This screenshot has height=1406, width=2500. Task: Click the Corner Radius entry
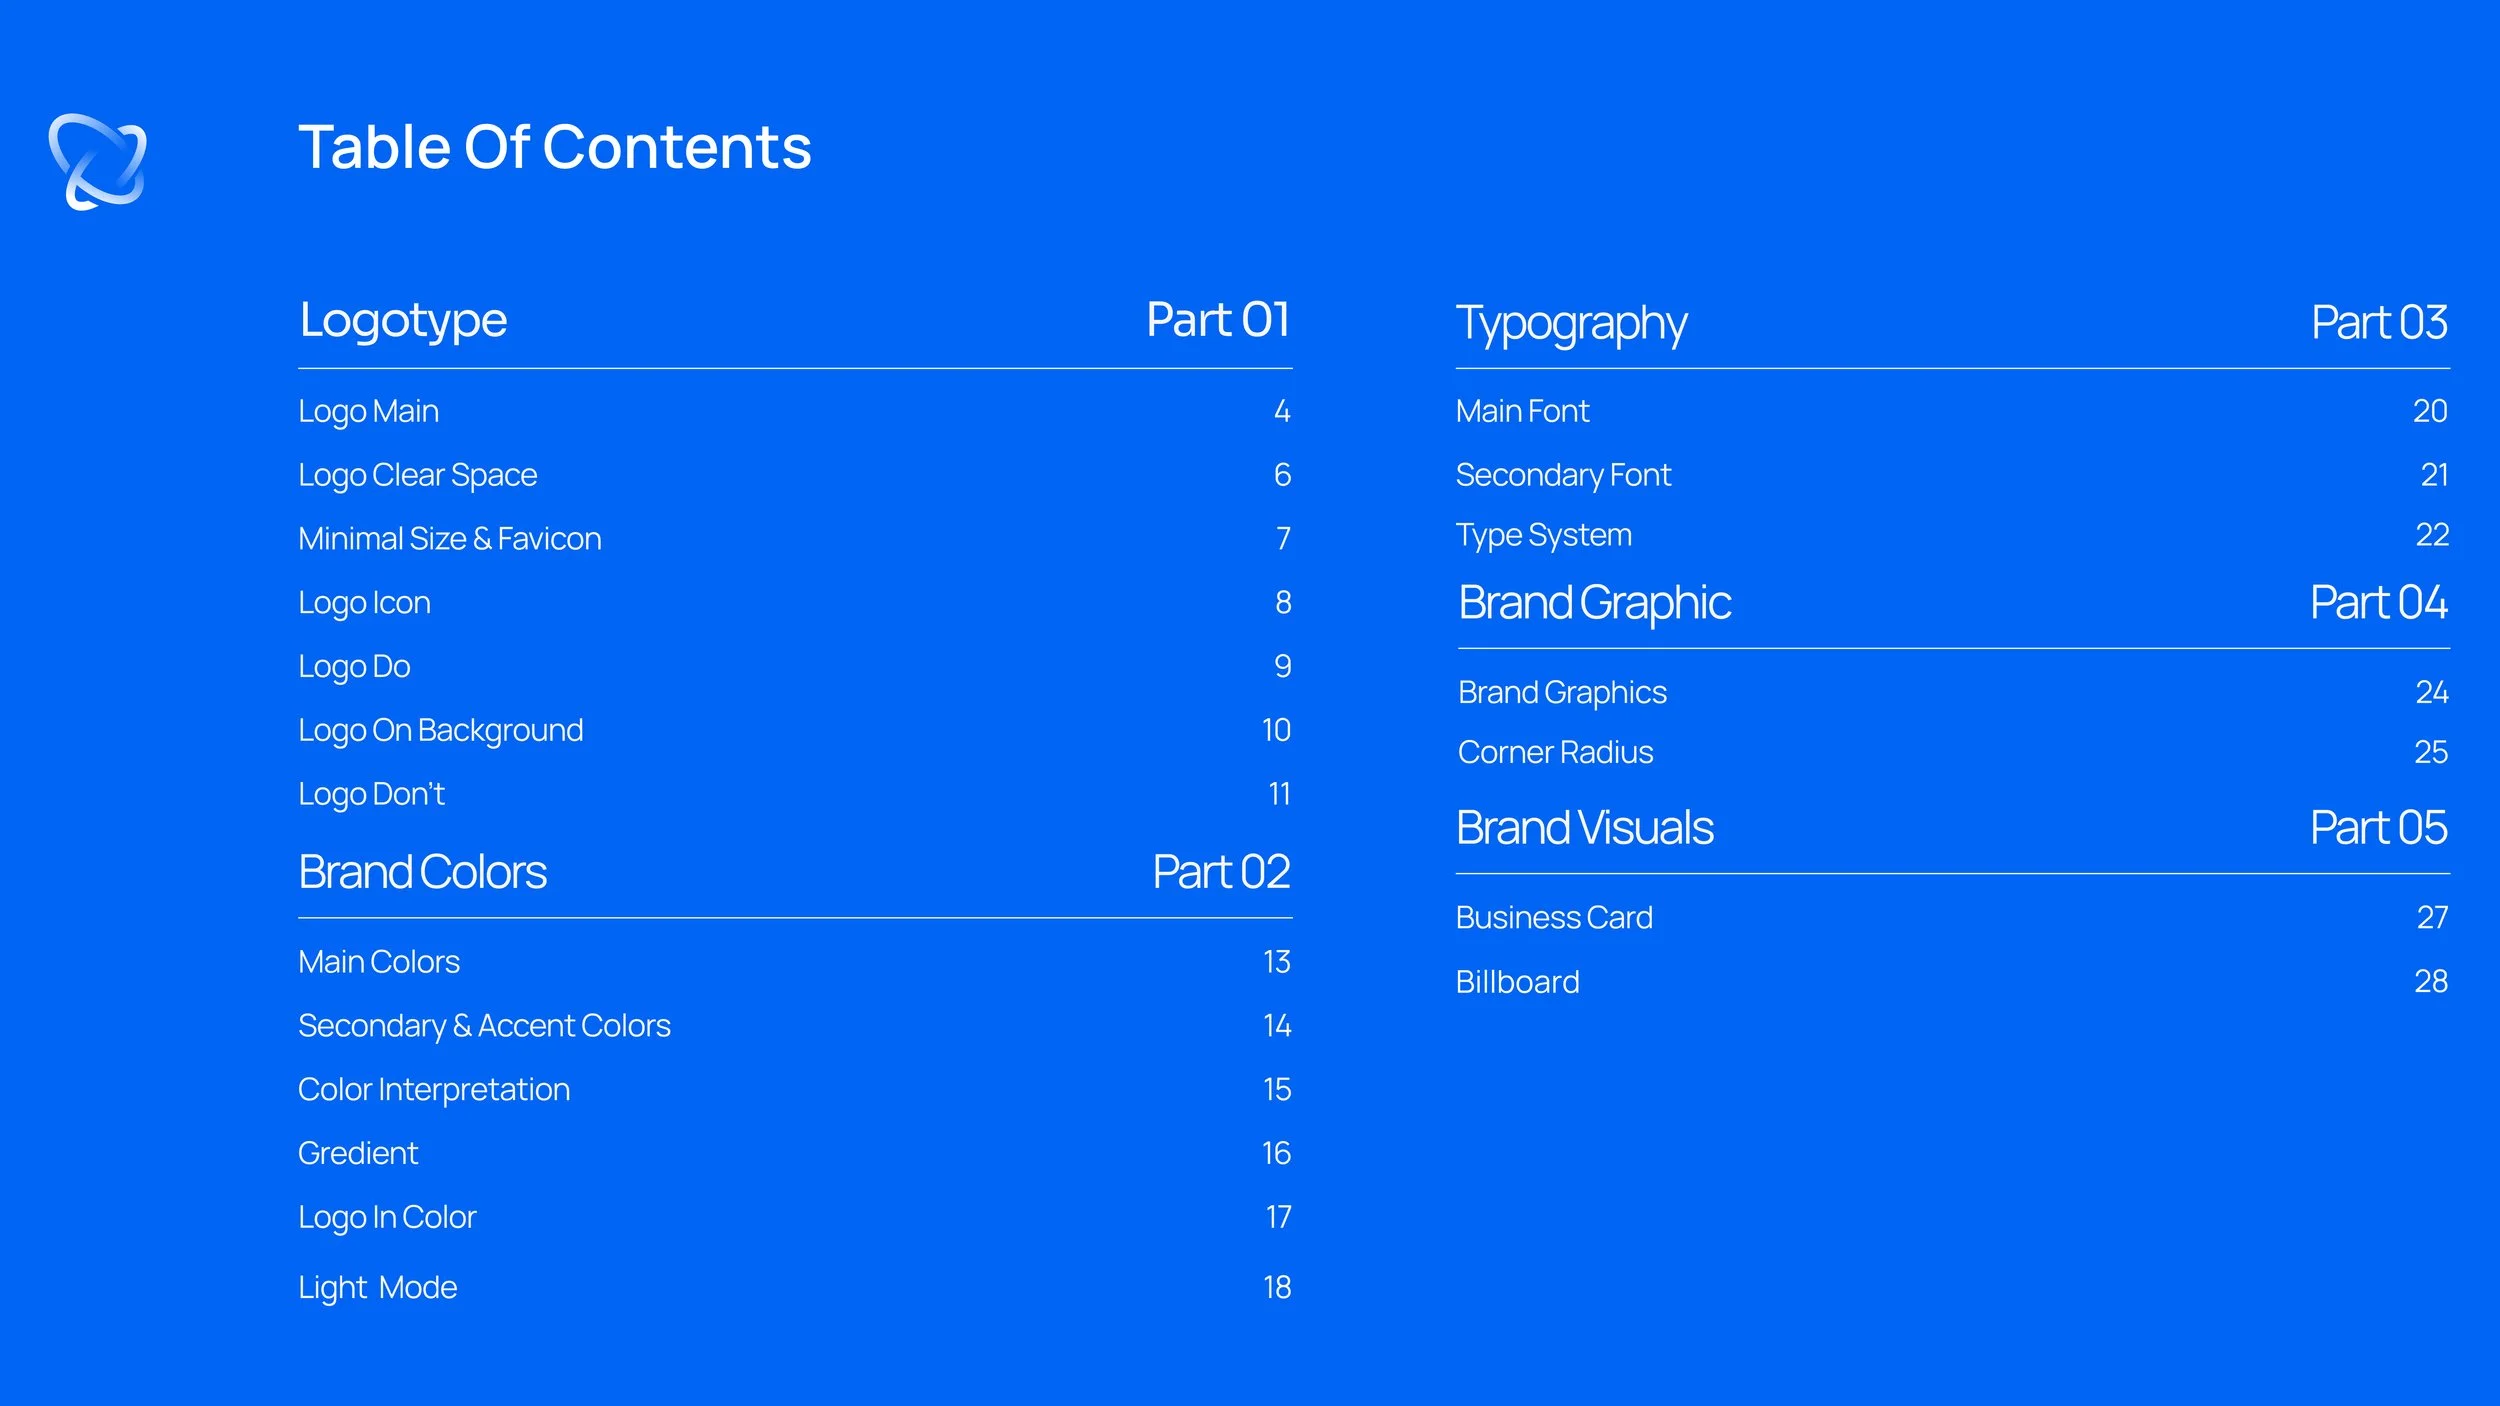1555,752
